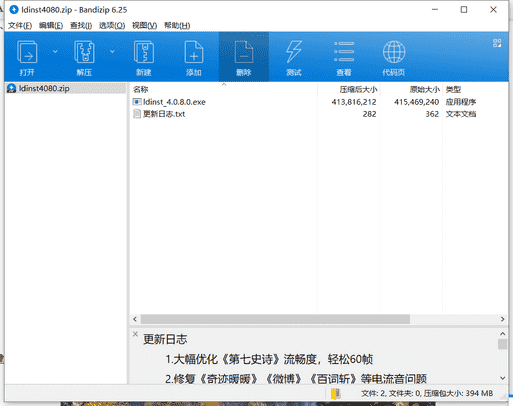Click the preview pane scroll-up arrow
Image resolution: width=513 pixels, height=406 pixels.
503,334
